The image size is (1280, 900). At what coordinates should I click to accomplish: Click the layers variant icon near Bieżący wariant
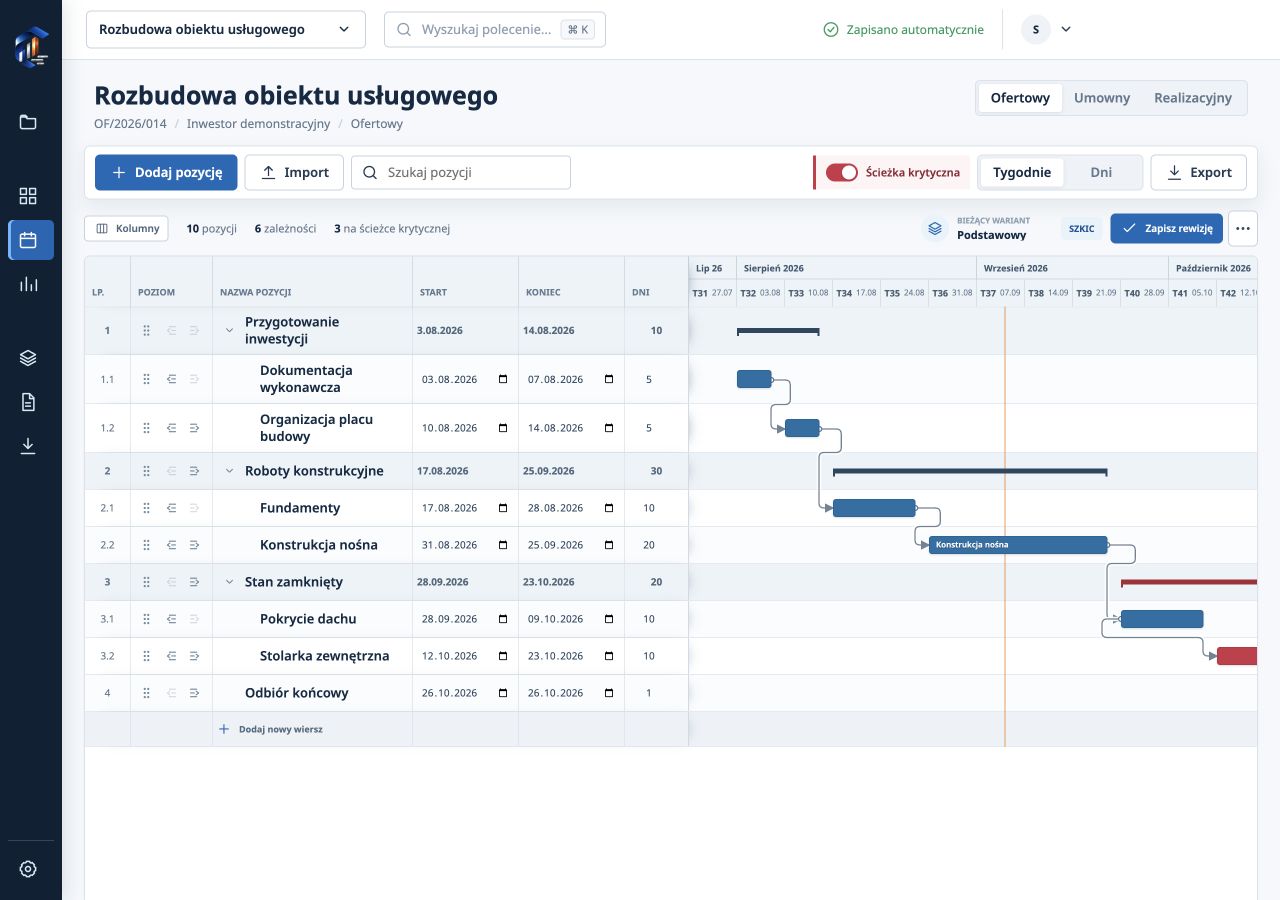(x=935, y=228)
